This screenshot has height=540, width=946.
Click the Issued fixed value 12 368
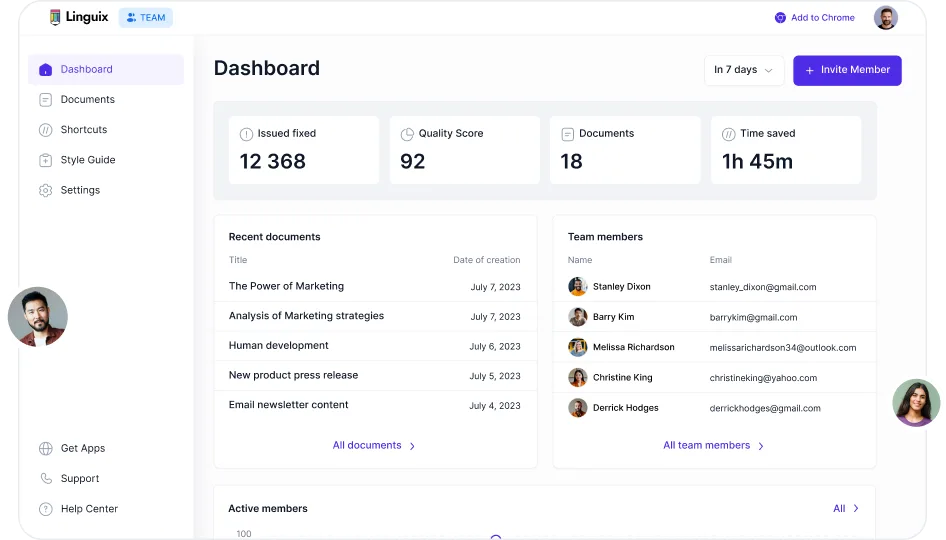tap(273, 162)
